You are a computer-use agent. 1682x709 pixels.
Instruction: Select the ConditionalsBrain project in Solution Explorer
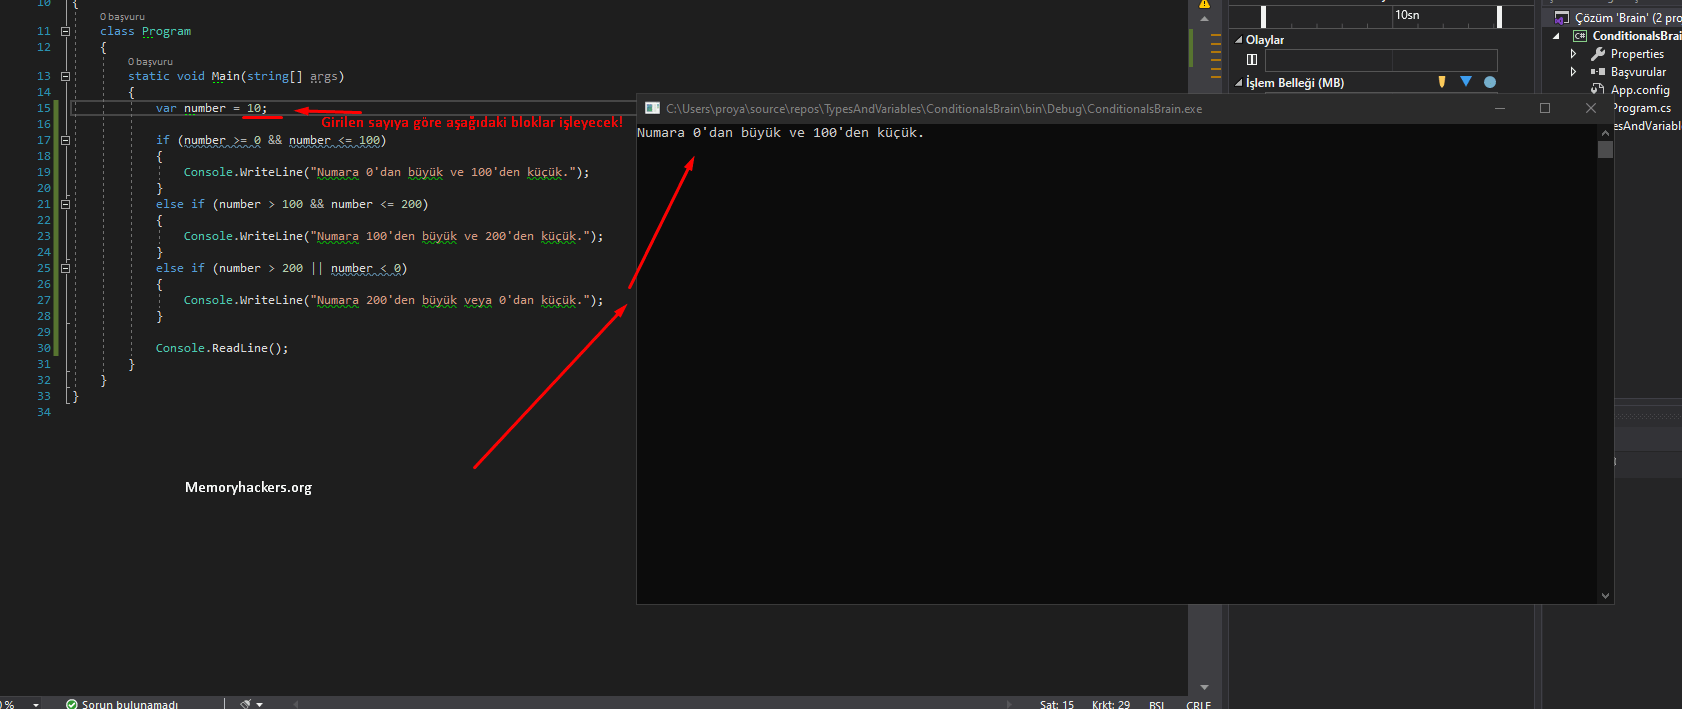click(x=1637, y=36)
